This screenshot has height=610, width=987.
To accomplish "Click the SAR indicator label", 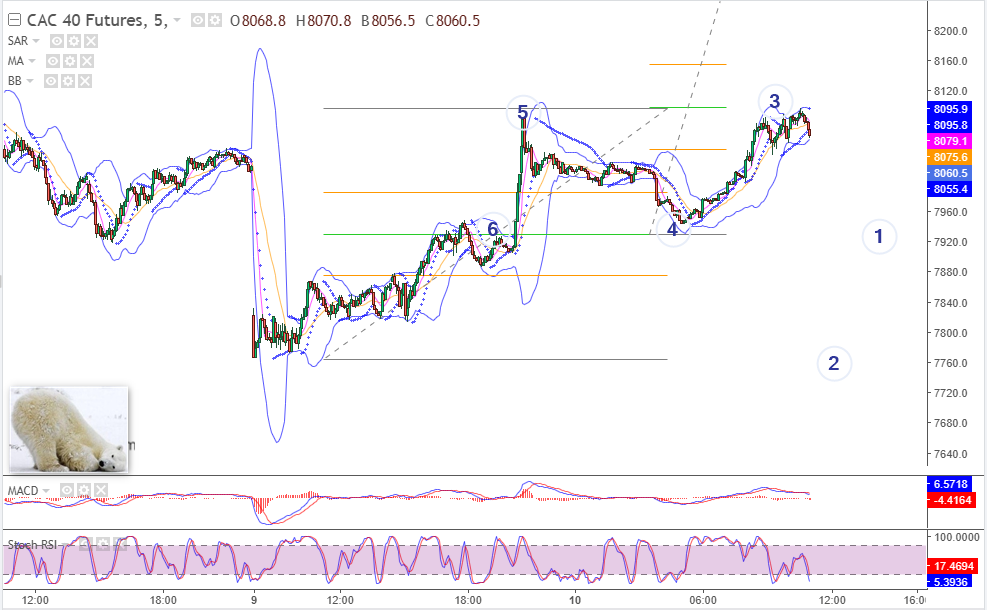I will click(x=18, y=41).
